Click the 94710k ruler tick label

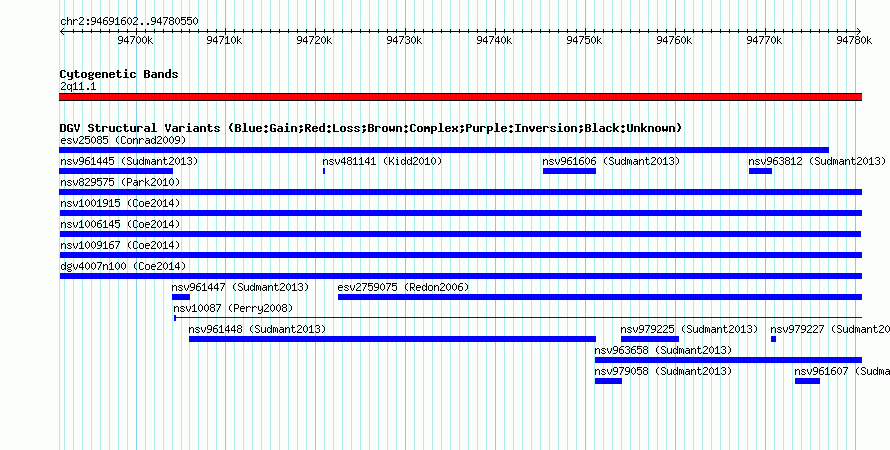tap(225, 40)
